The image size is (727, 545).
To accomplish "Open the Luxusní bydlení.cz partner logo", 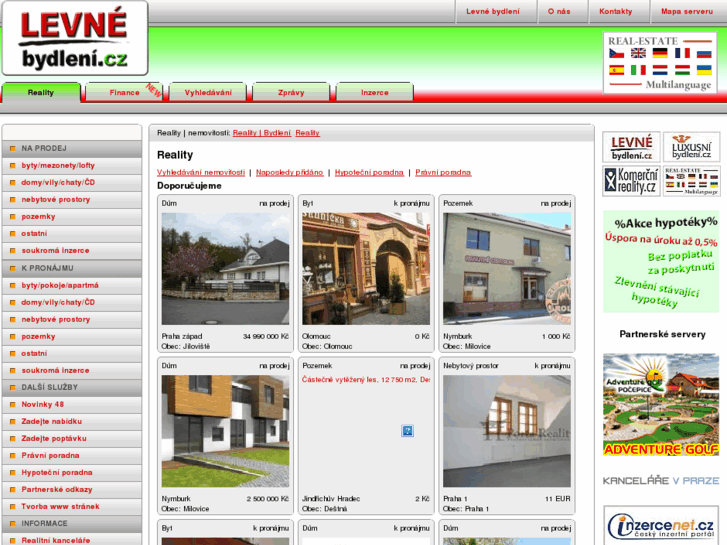I will click(691, 147).
